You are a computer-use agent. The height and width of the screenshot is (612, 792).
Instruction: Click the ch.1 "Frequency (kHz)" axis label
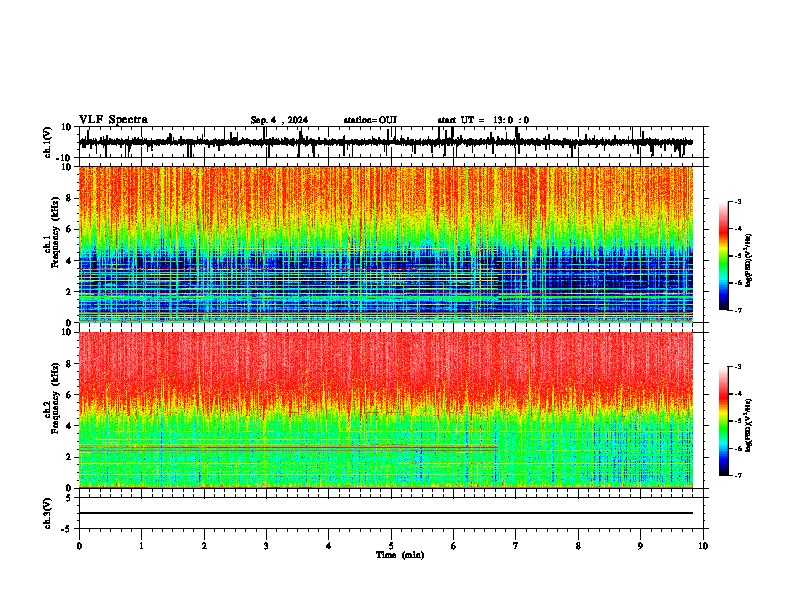point(56,233)
